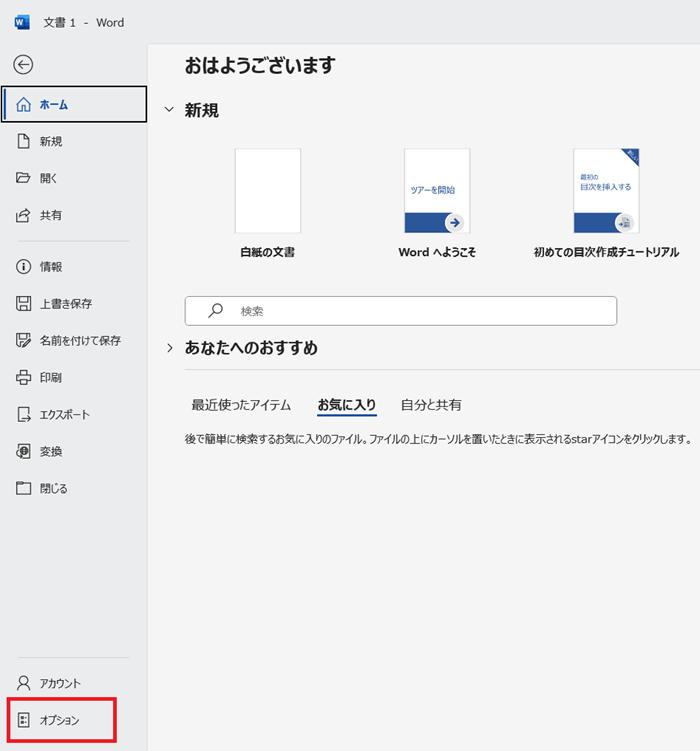700x751 pixels.
Task: Switch to 最近使ったアイテム tab
Action: pos(241,405)
